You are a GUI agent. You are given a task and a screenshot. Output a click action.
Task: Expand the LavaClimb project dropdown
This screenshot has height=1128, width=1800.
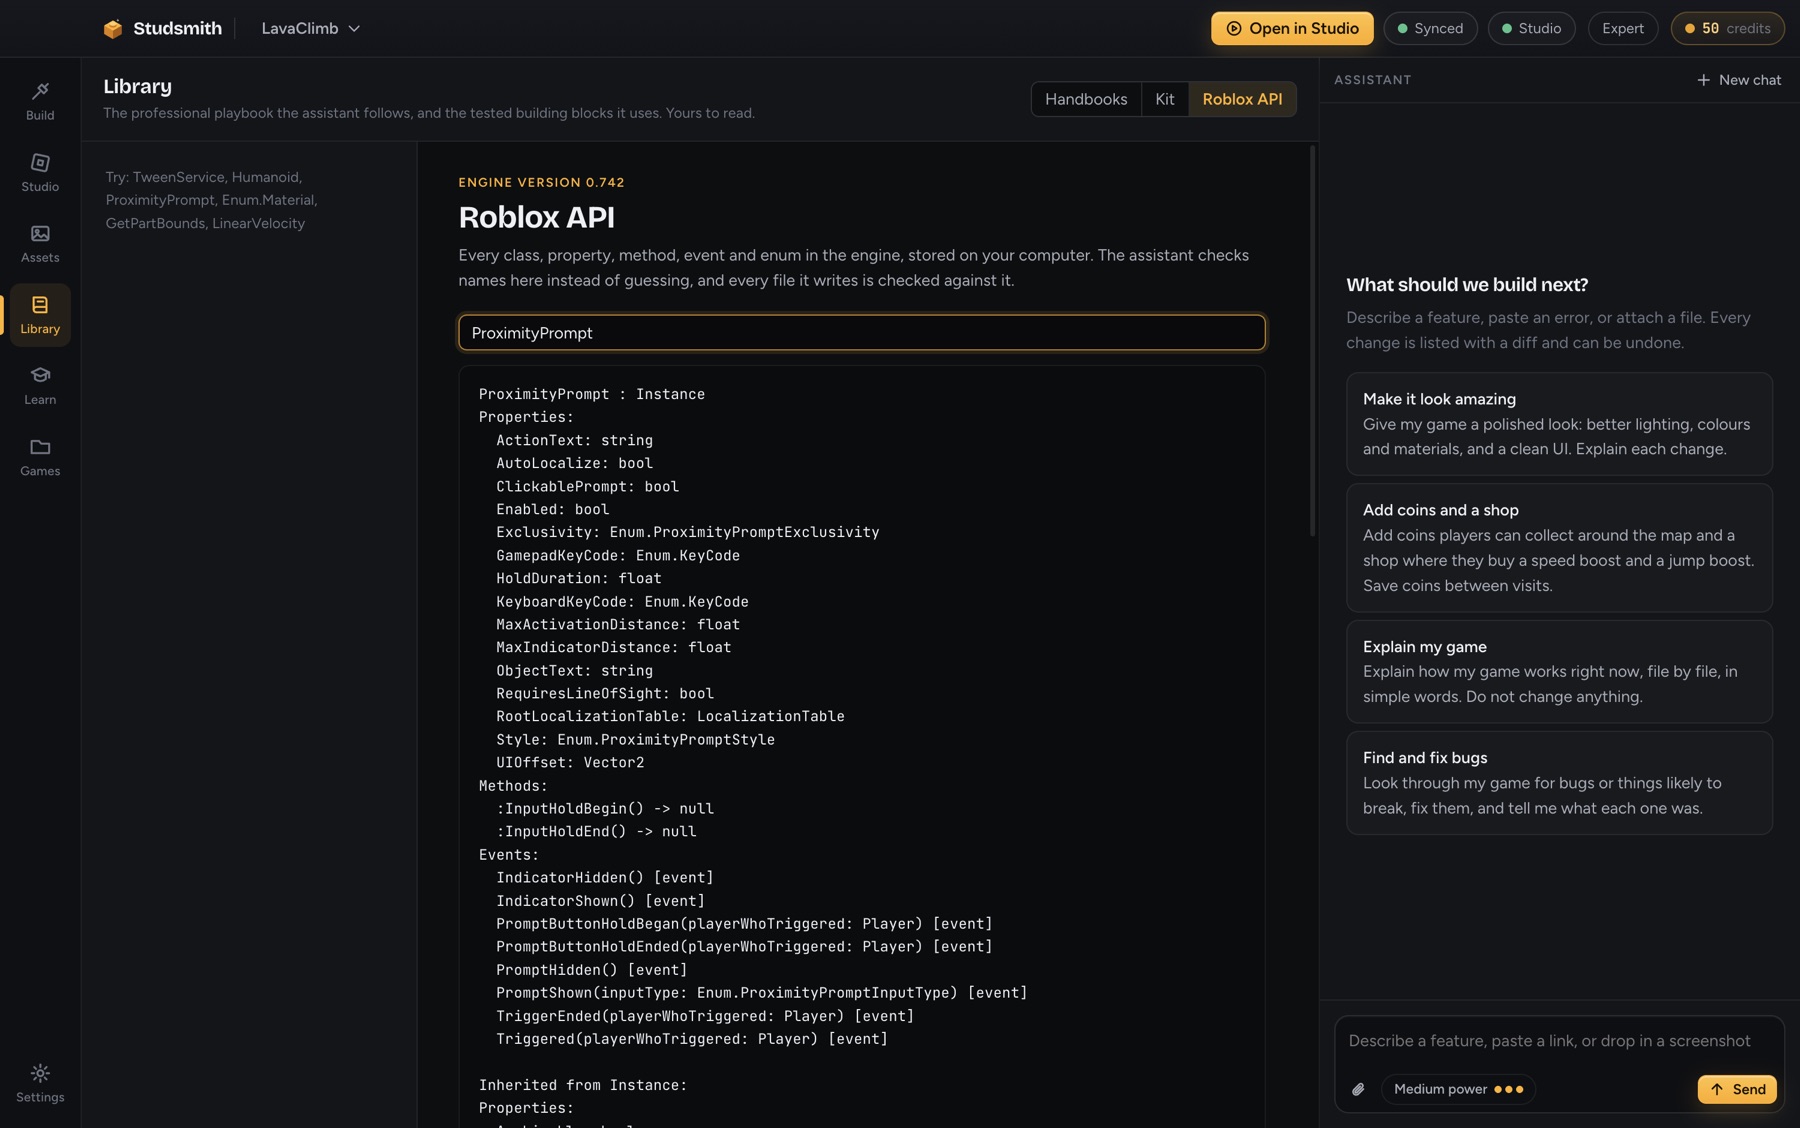[310, 28]
